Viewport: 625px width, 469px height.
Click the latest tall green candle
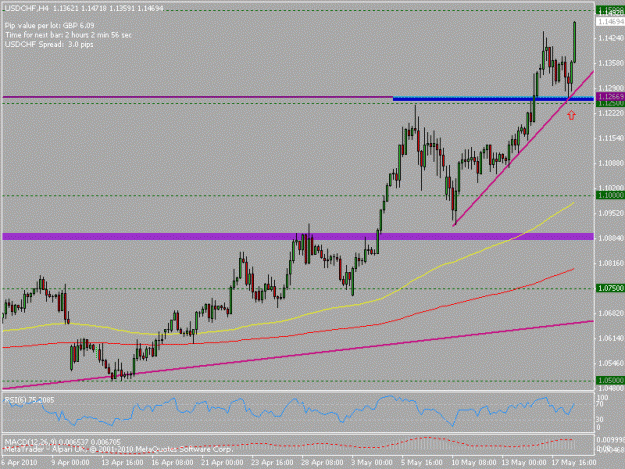575,42
